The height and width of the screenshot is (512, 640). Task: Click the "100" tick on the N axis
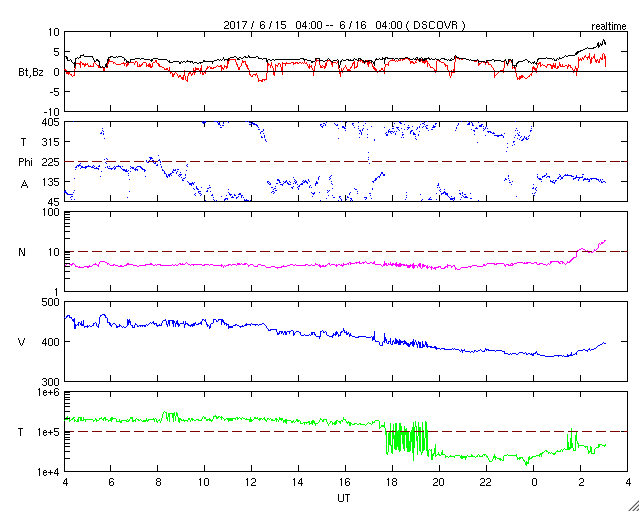pos(51,213)
